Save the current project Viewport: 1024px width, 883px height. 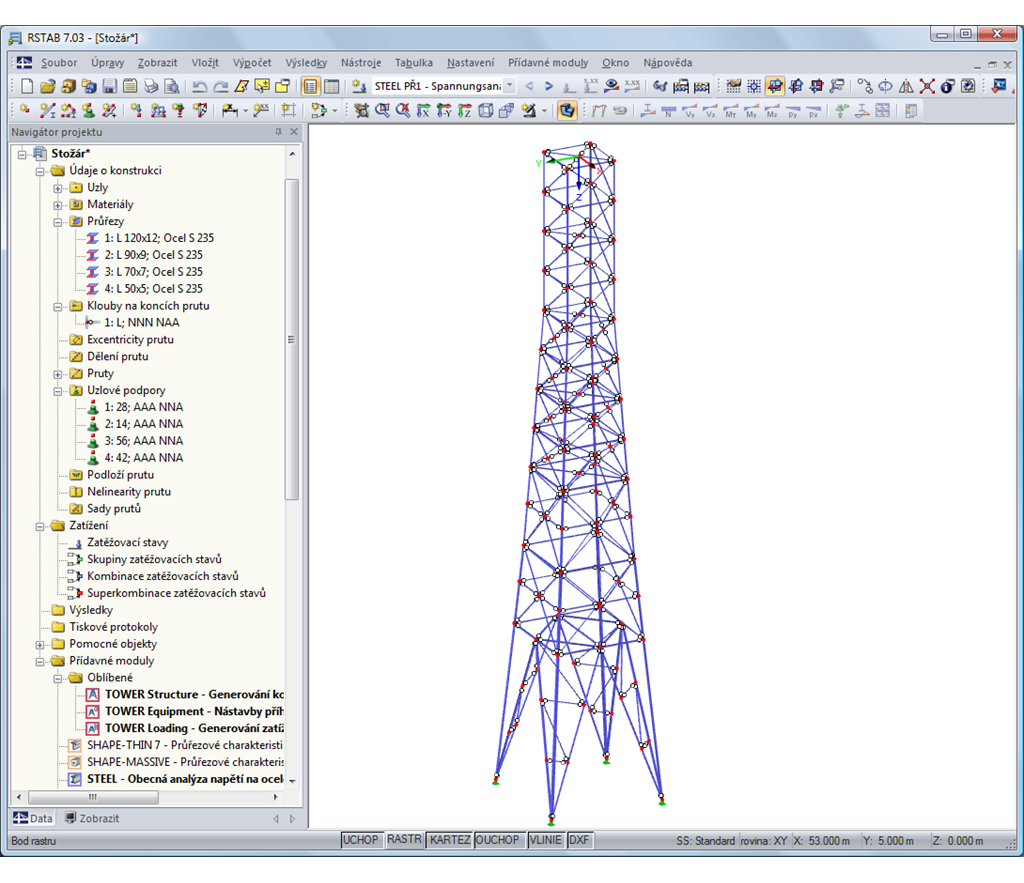pyautogui.click(x=109, y=86)
